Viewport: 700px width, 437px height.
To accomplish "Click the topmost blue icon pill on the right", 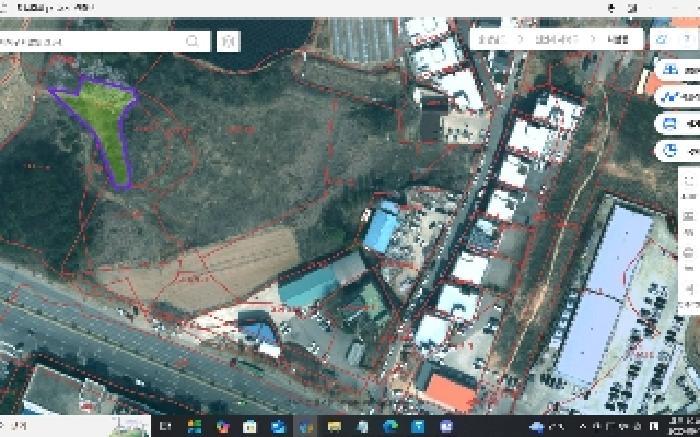I will [x=677, y=69].
